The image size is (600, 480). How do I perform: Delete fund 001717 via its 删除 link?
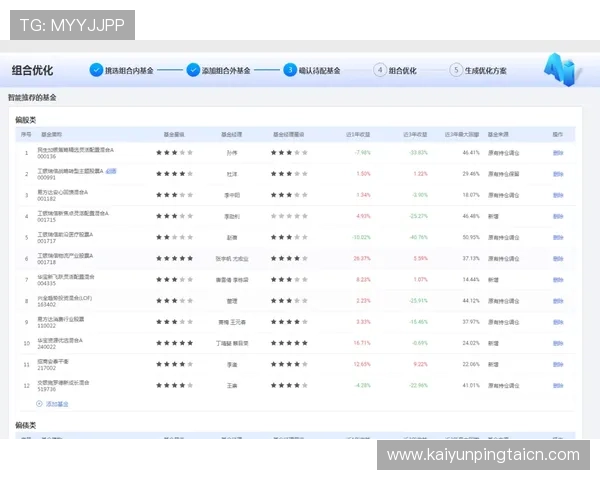(x=558, y=237)
